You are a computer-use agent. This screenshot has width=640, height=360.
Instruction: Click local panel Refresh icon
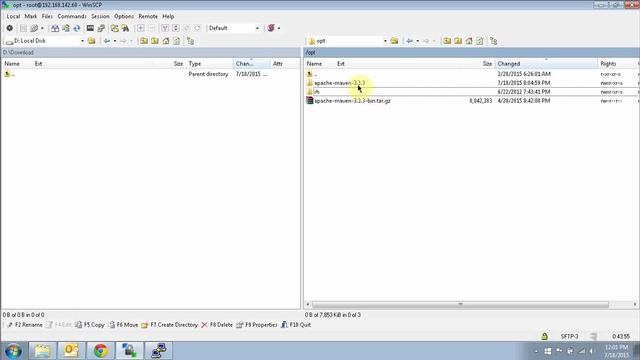(x=176, y=41)
